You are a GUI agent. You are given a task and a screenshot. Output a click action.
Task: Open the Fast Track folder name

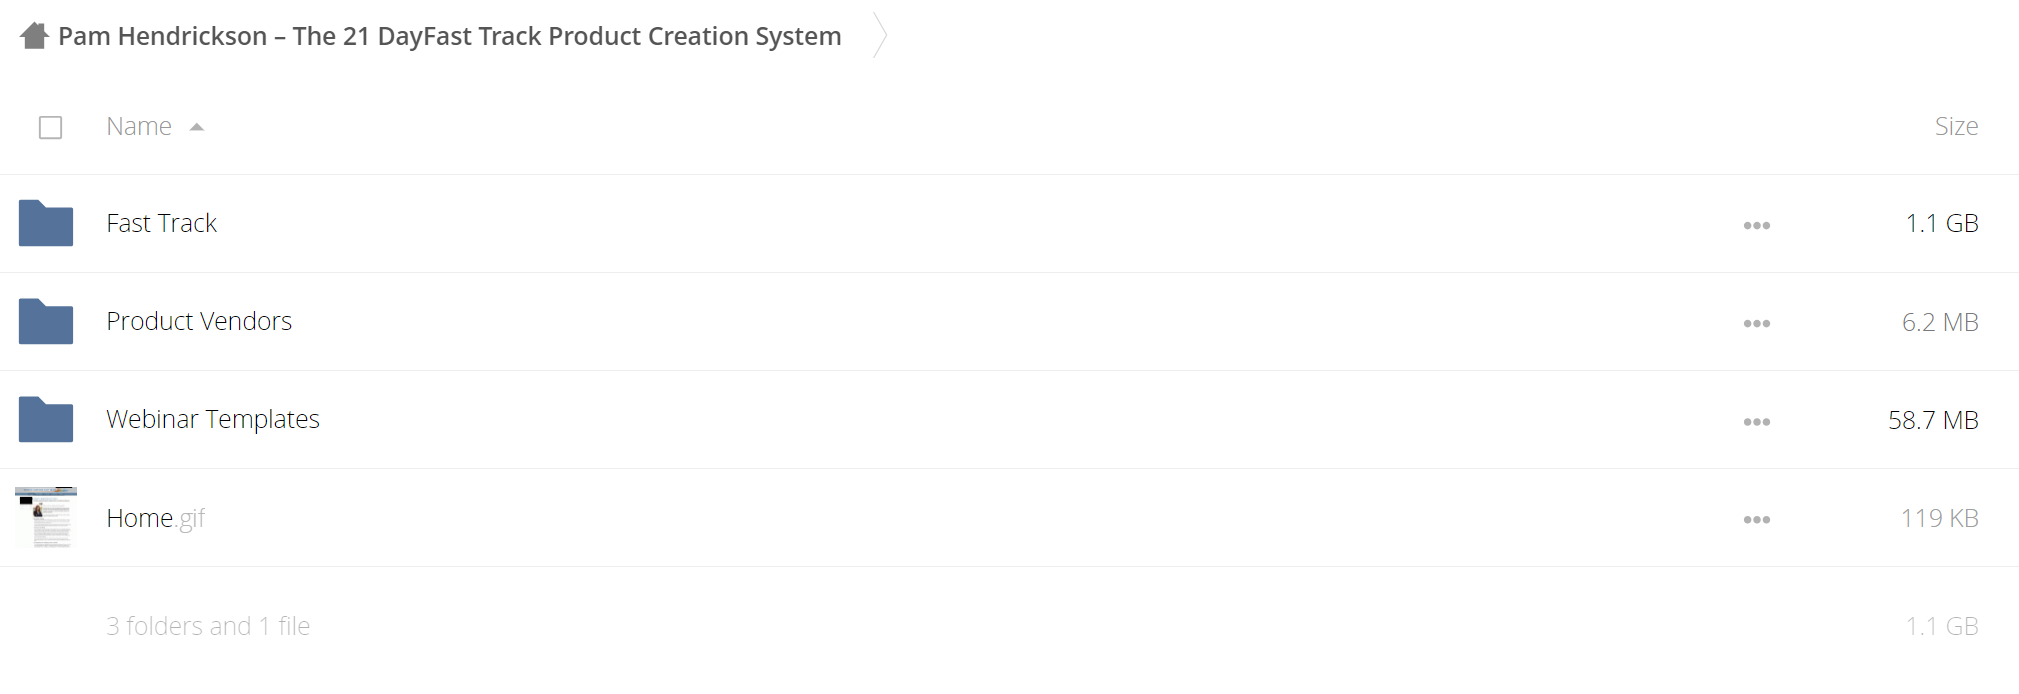[162, 223]
